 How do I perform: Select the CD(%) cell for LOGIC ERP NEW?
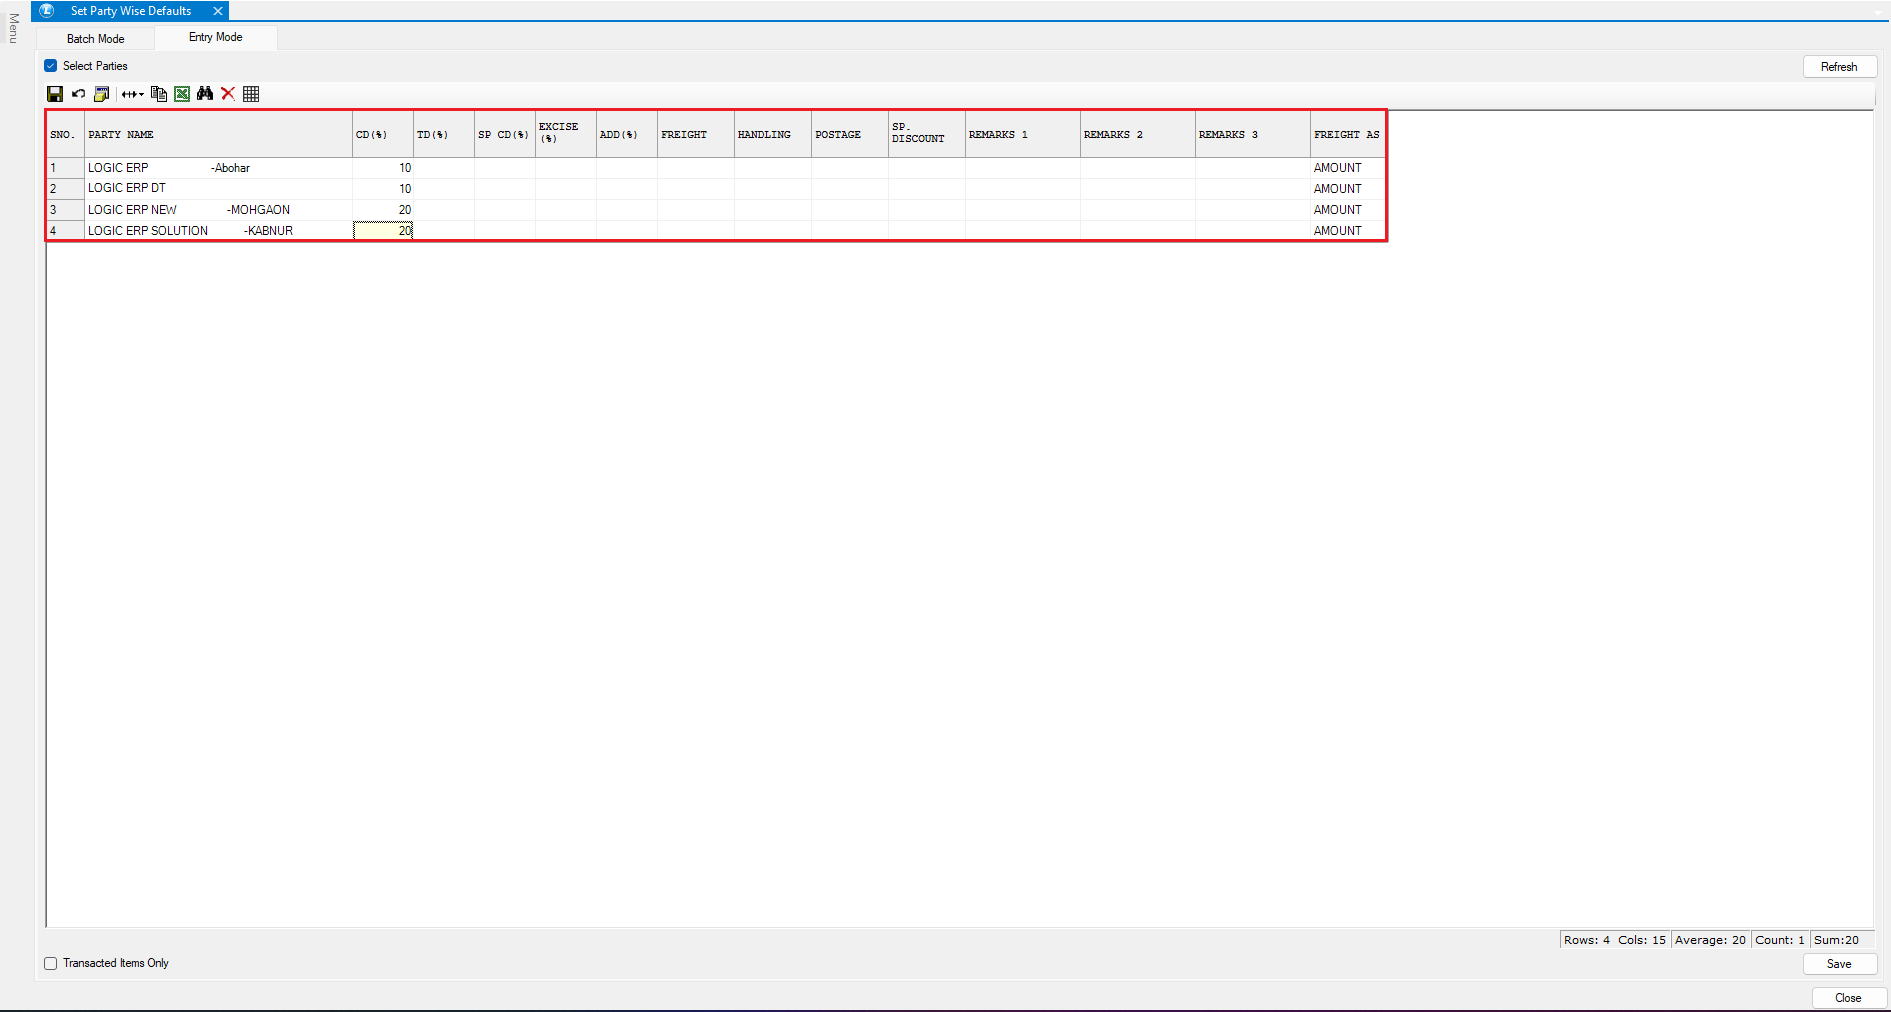[x=383, y=210]
